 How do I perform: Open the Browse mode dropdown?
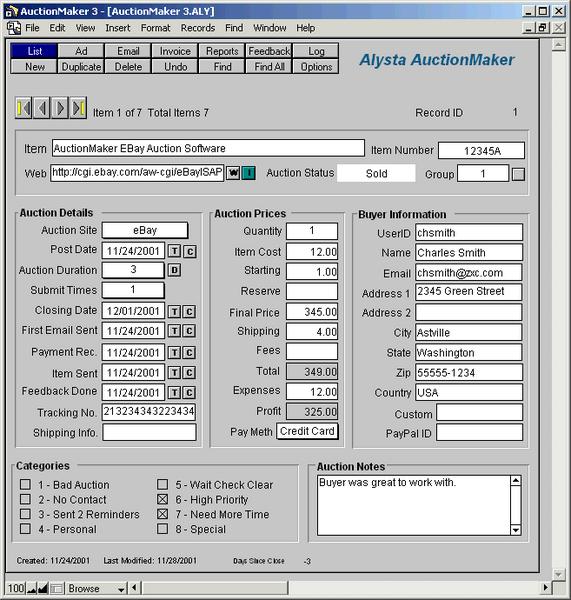tap(96, 588)
